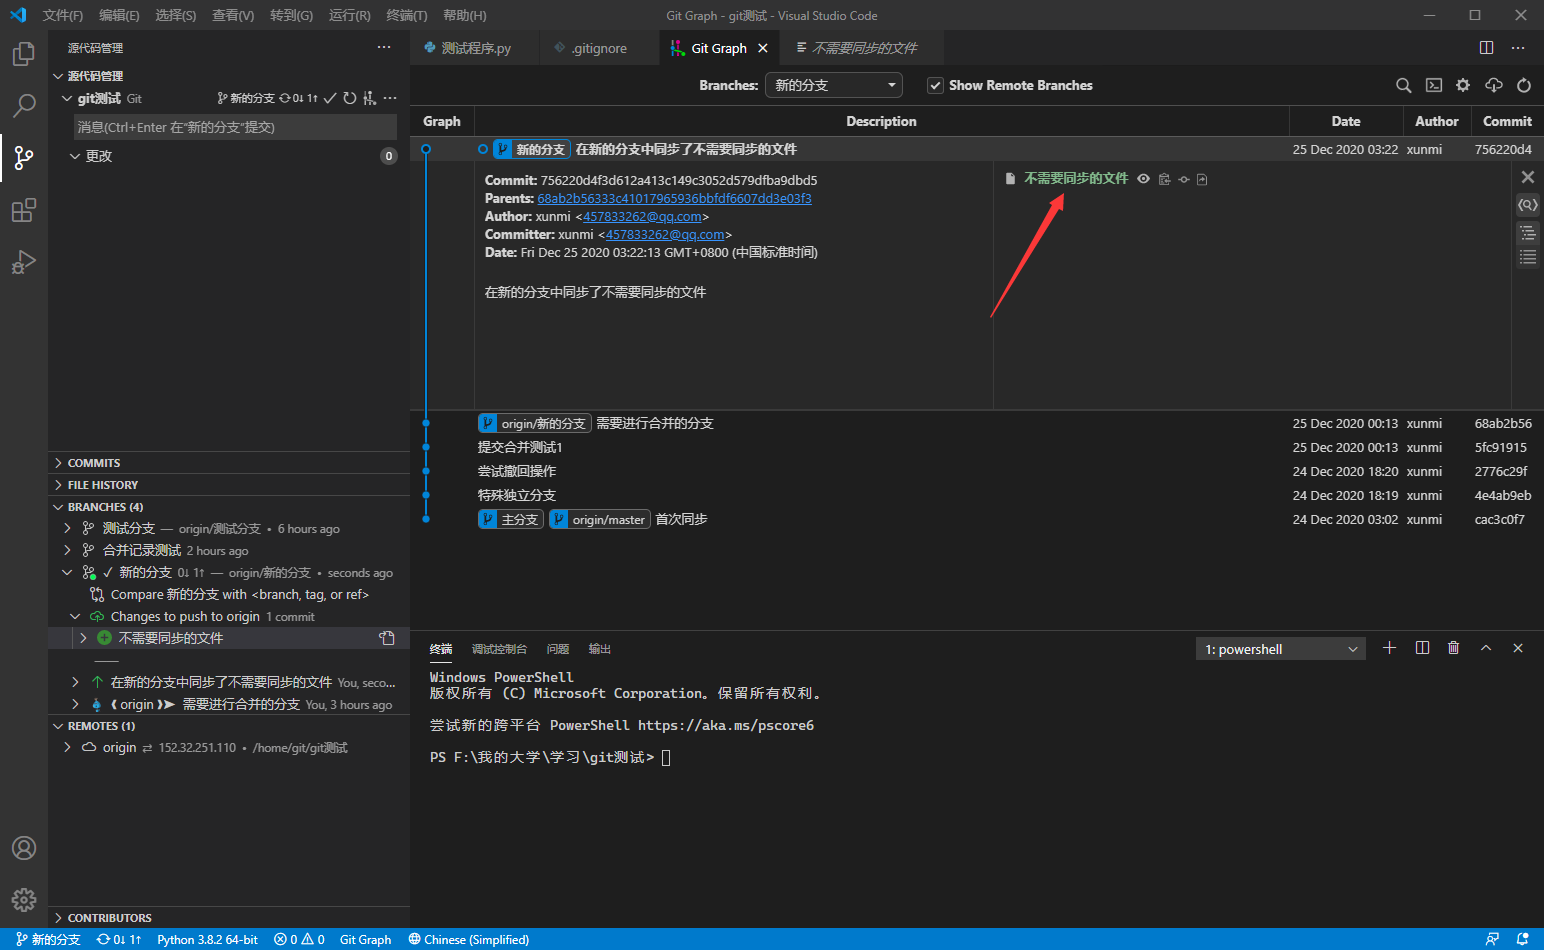Kill terminal with trash icon

(1454, 648)
